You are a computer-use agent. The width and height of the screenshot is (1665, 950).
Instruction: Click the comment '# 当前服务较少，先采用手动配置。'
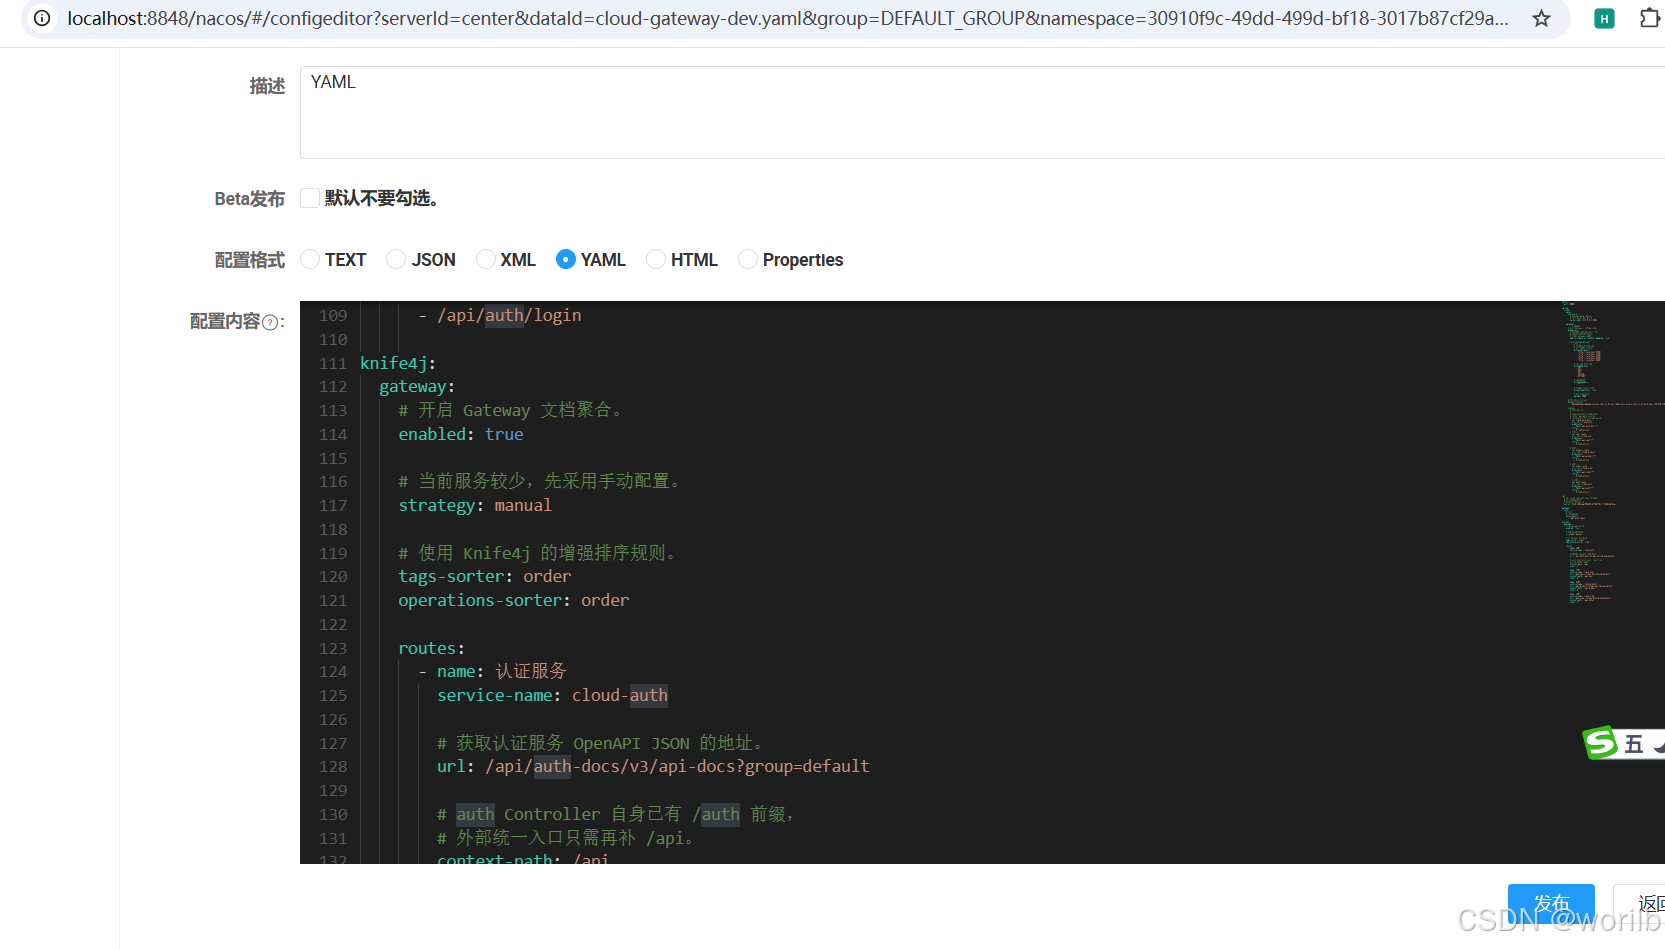(539, 481)
